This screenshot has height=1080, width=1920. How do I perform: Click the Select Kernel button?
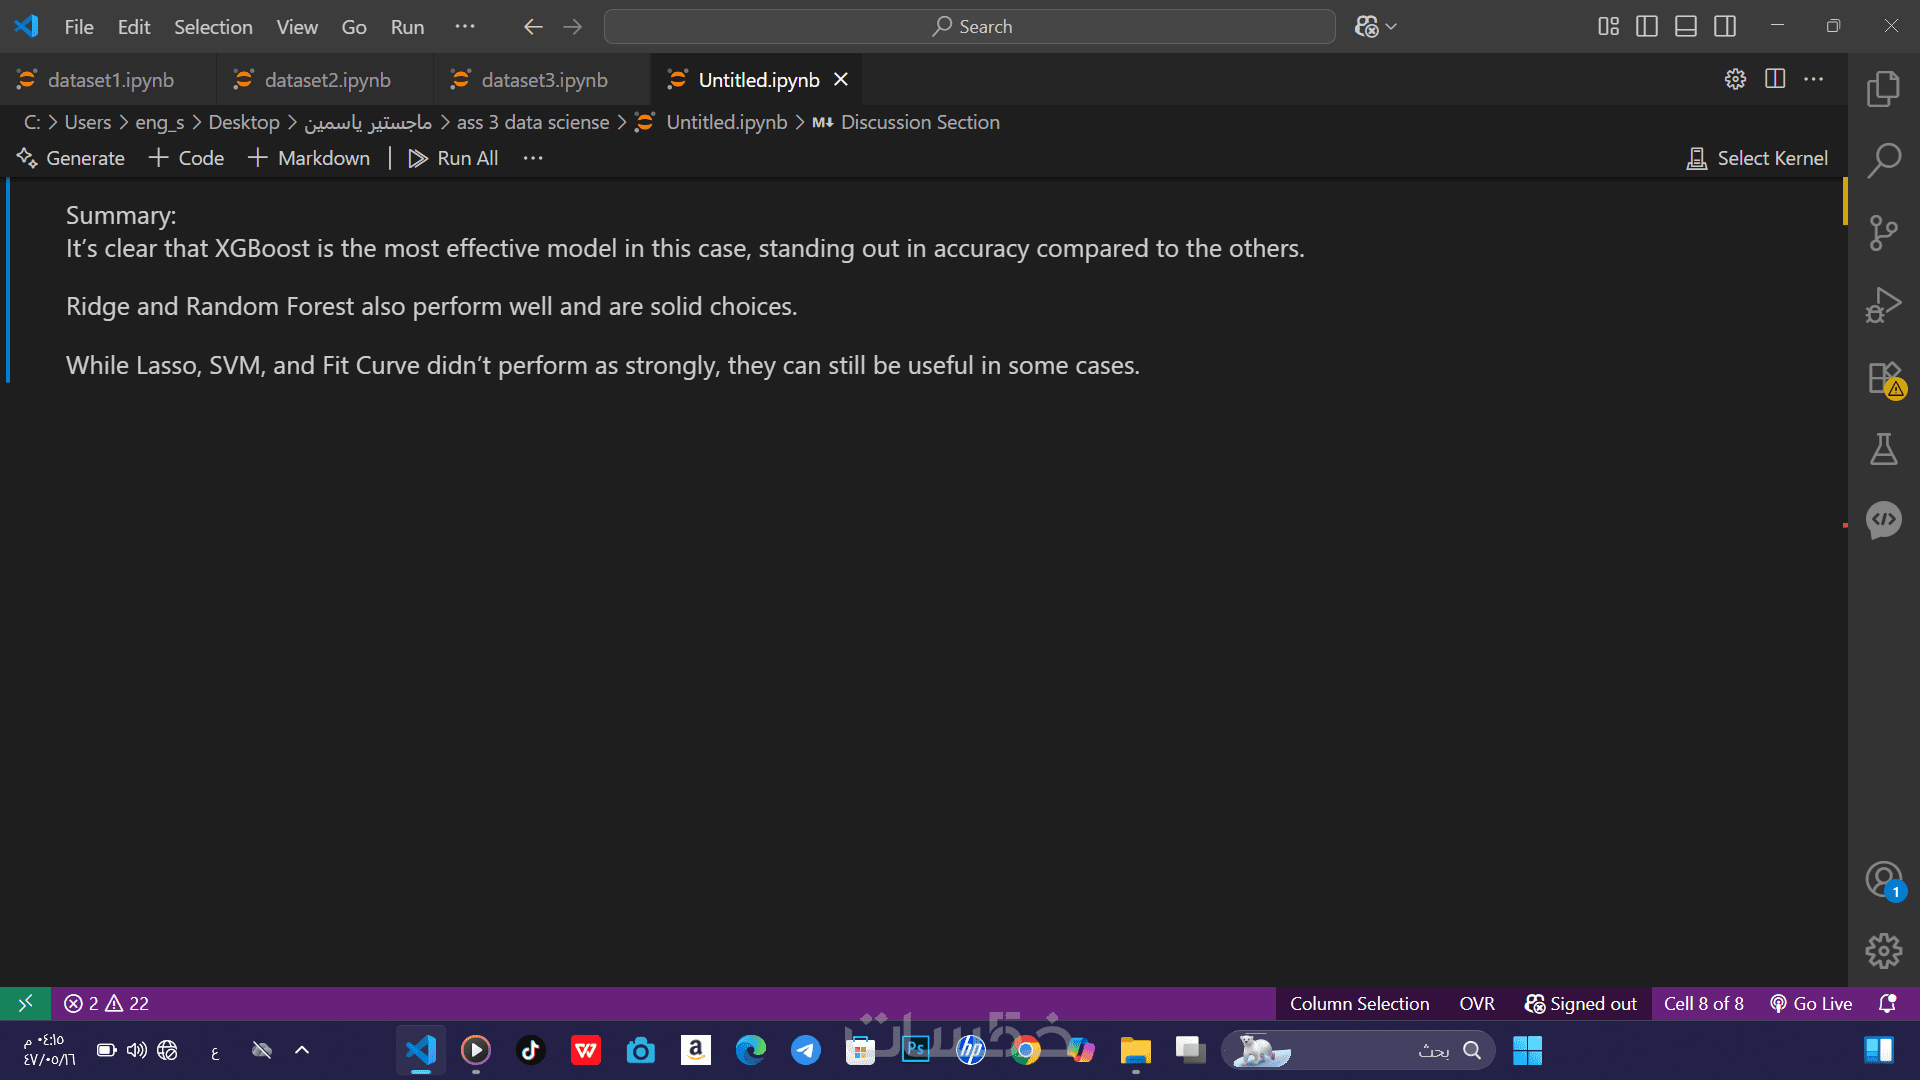click(1757, 158)
